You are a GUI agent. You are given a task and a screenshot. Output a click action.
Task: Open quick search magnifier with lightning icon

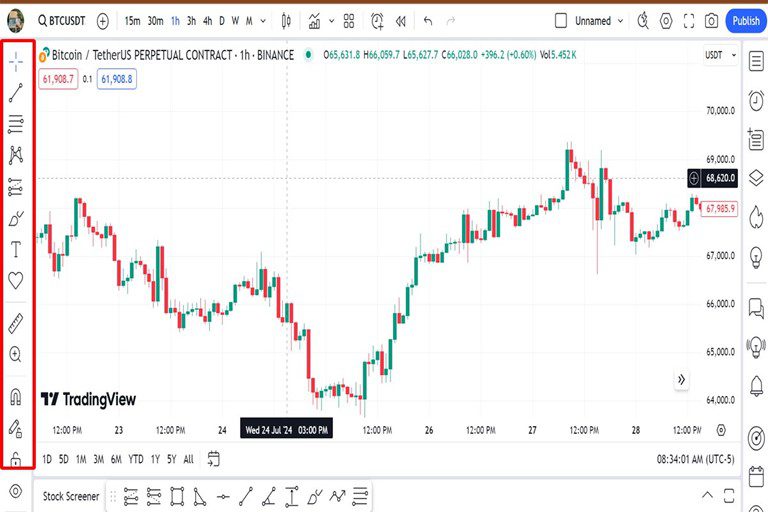(x=643, y=21)
